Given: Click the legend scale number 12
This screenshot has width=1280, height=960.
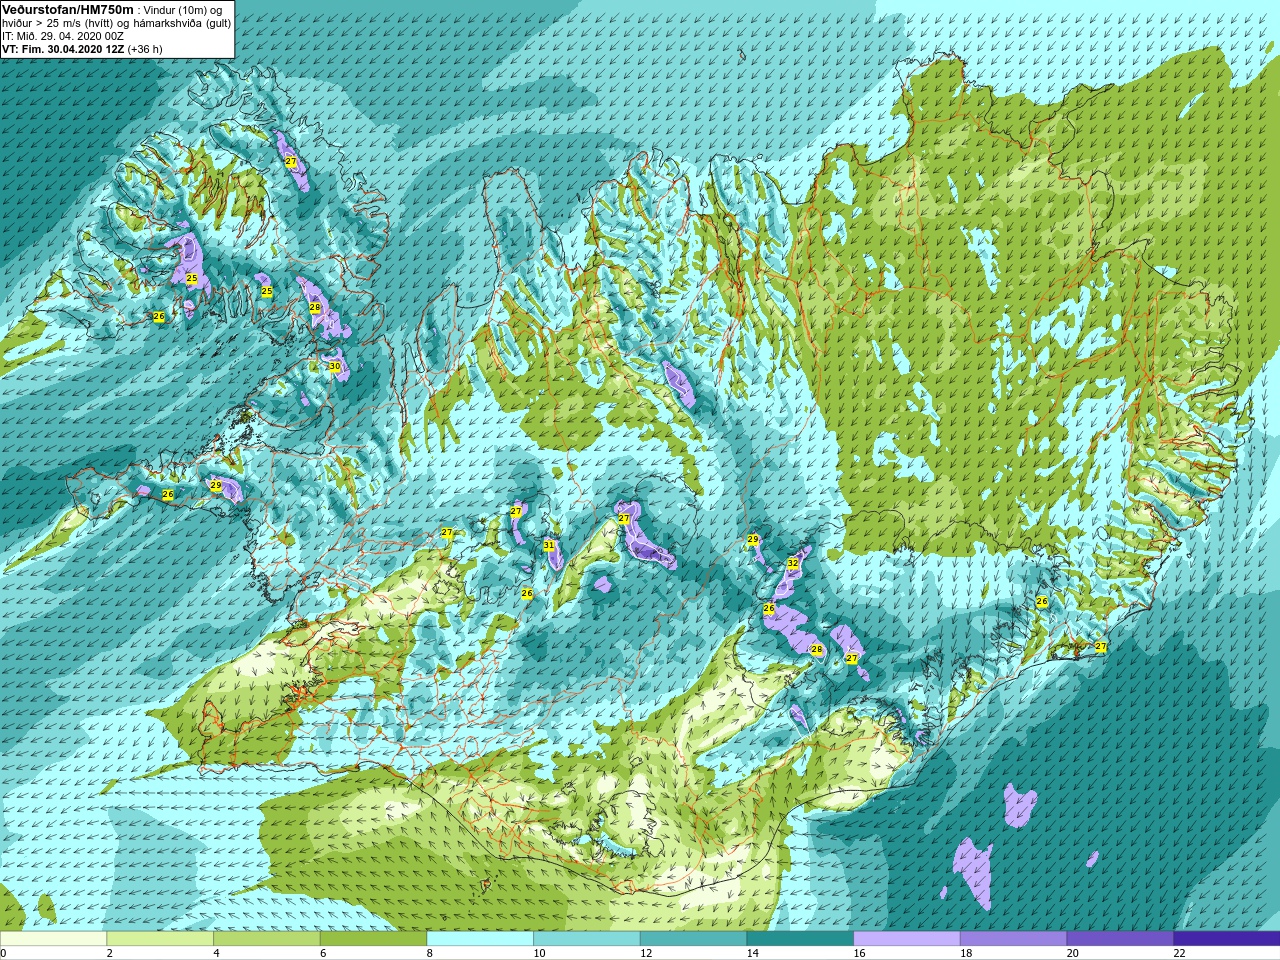Looking at the screenshot, I should tap(646, 953).
